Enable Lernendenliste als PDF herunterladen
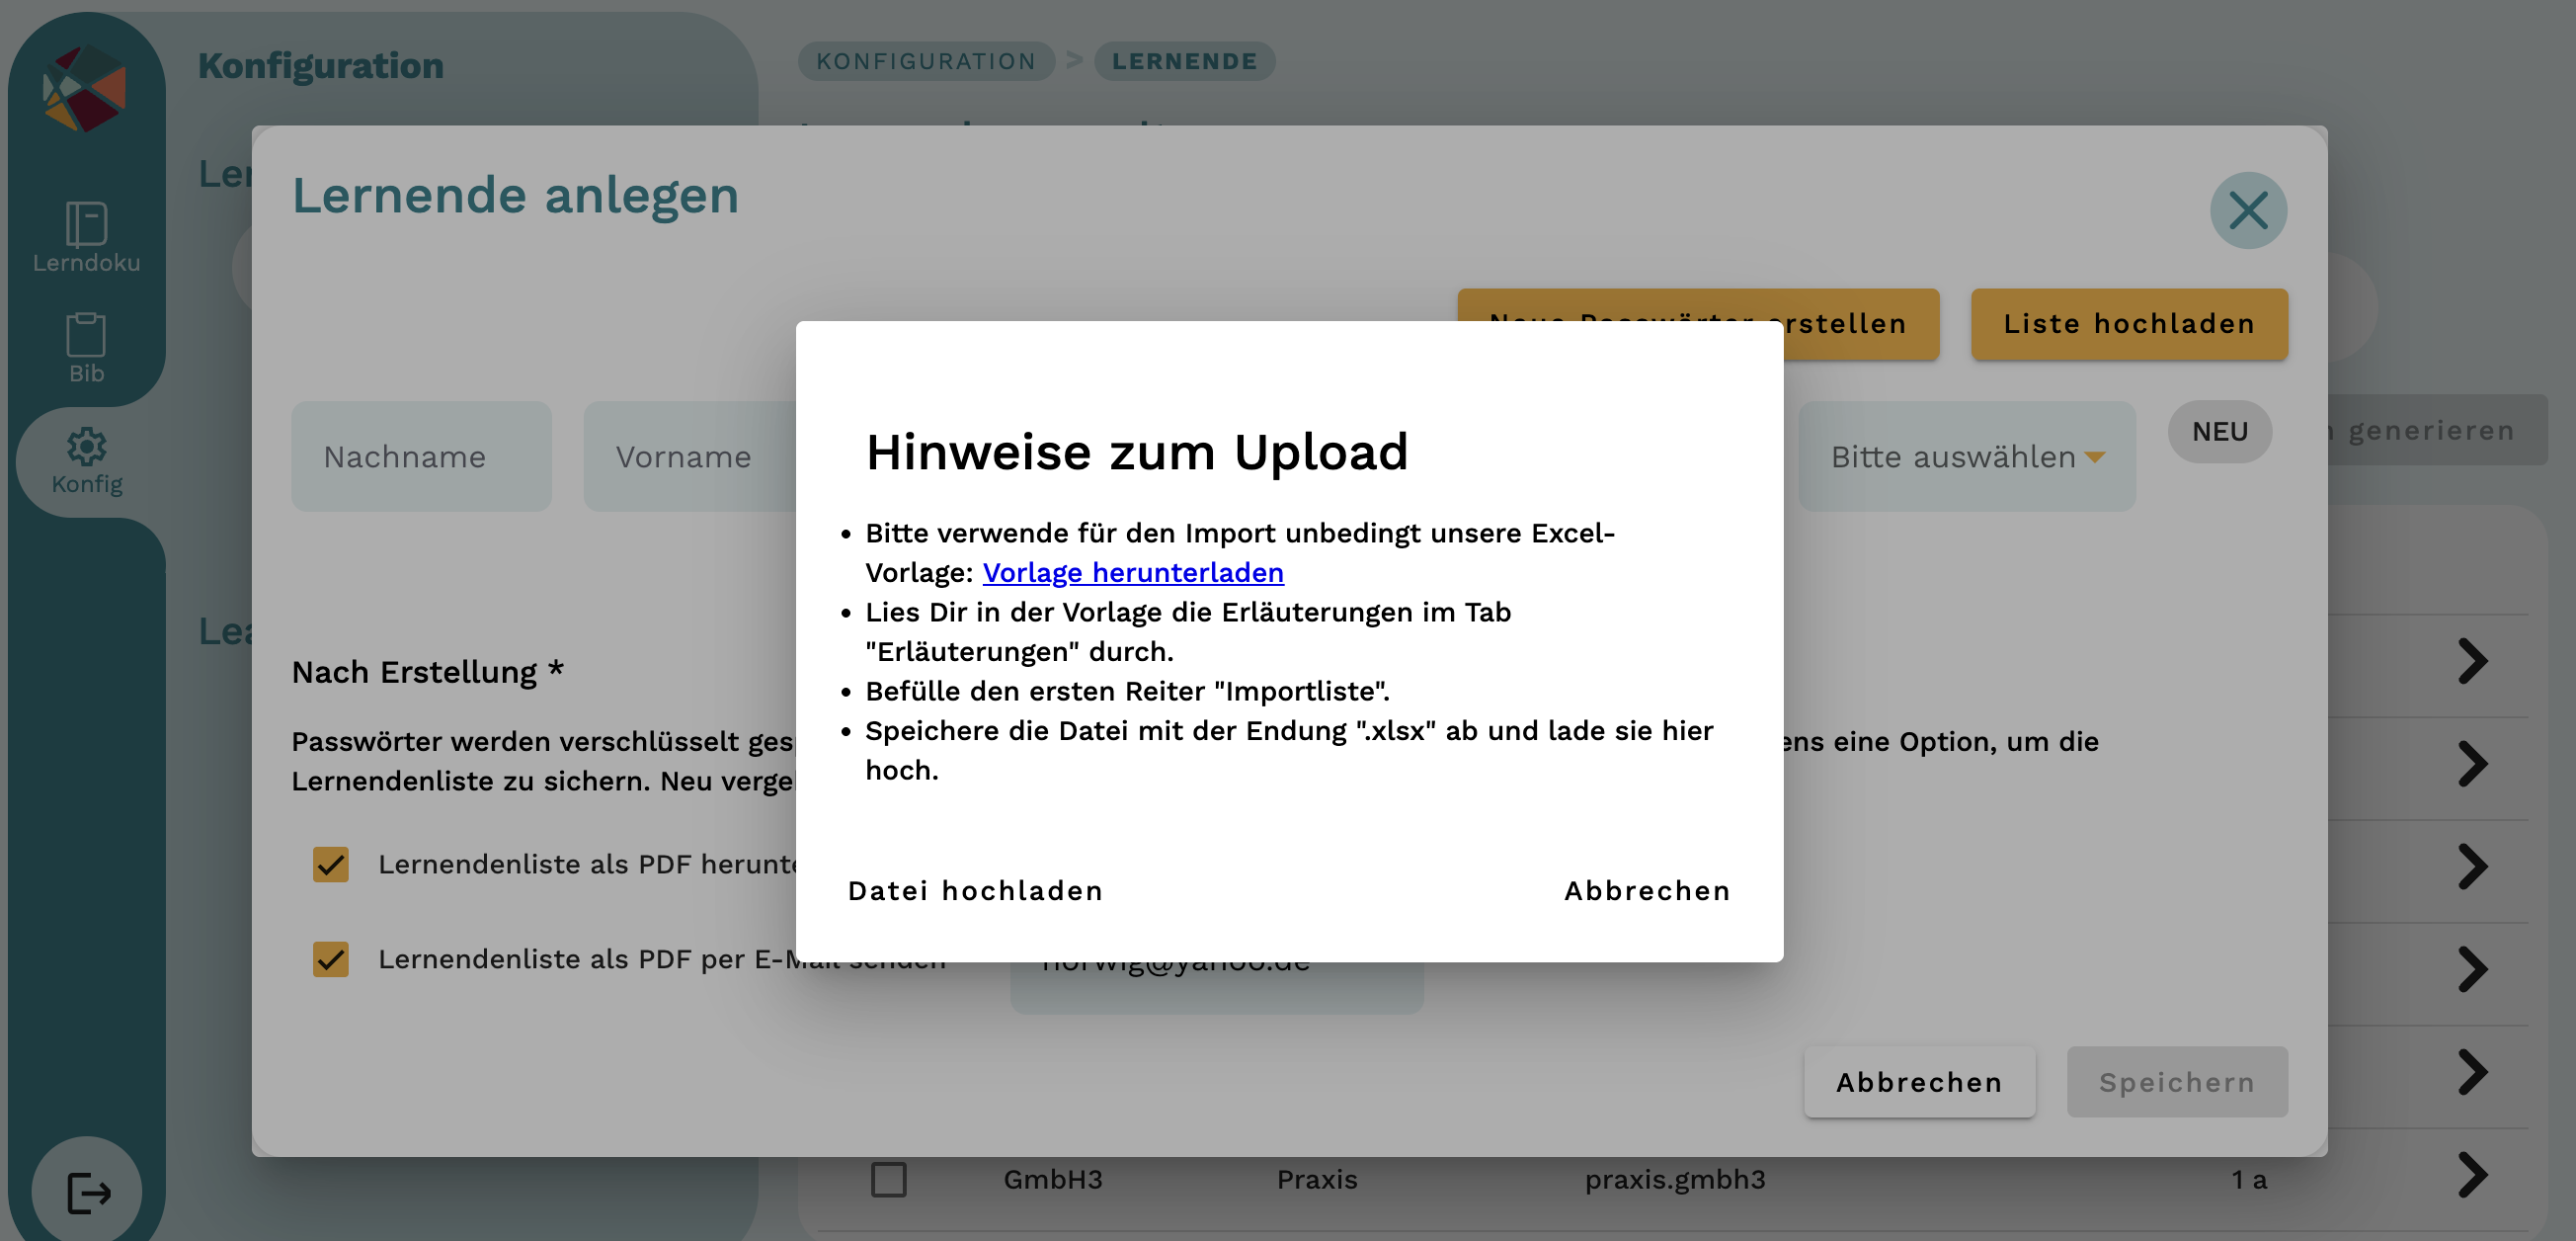The height and width of the screenshot is (1241, 2576). coord(330,864)
